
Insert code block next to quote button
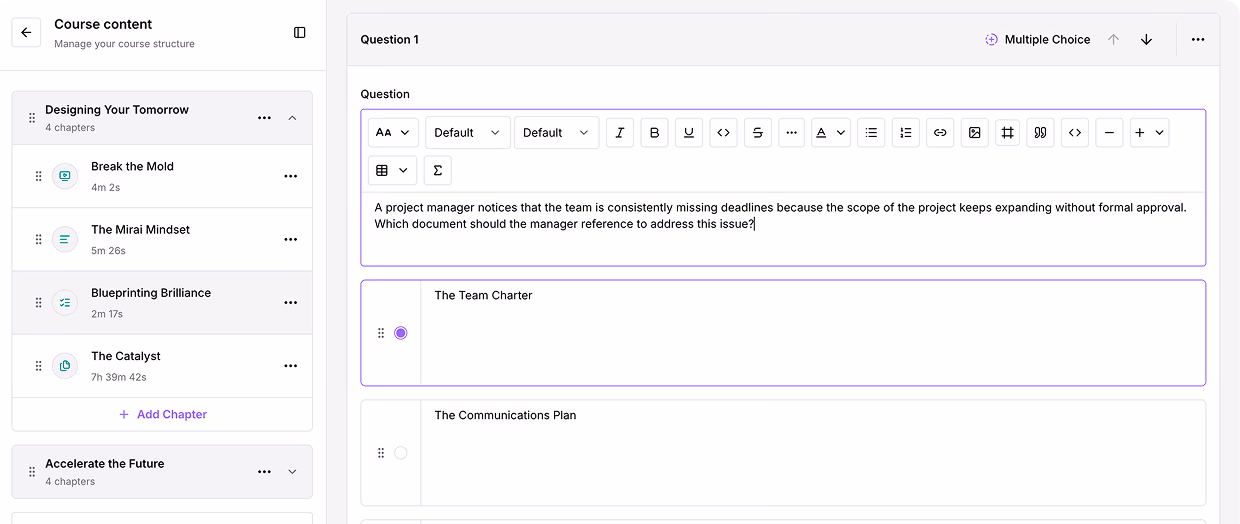coord(1075,132)
